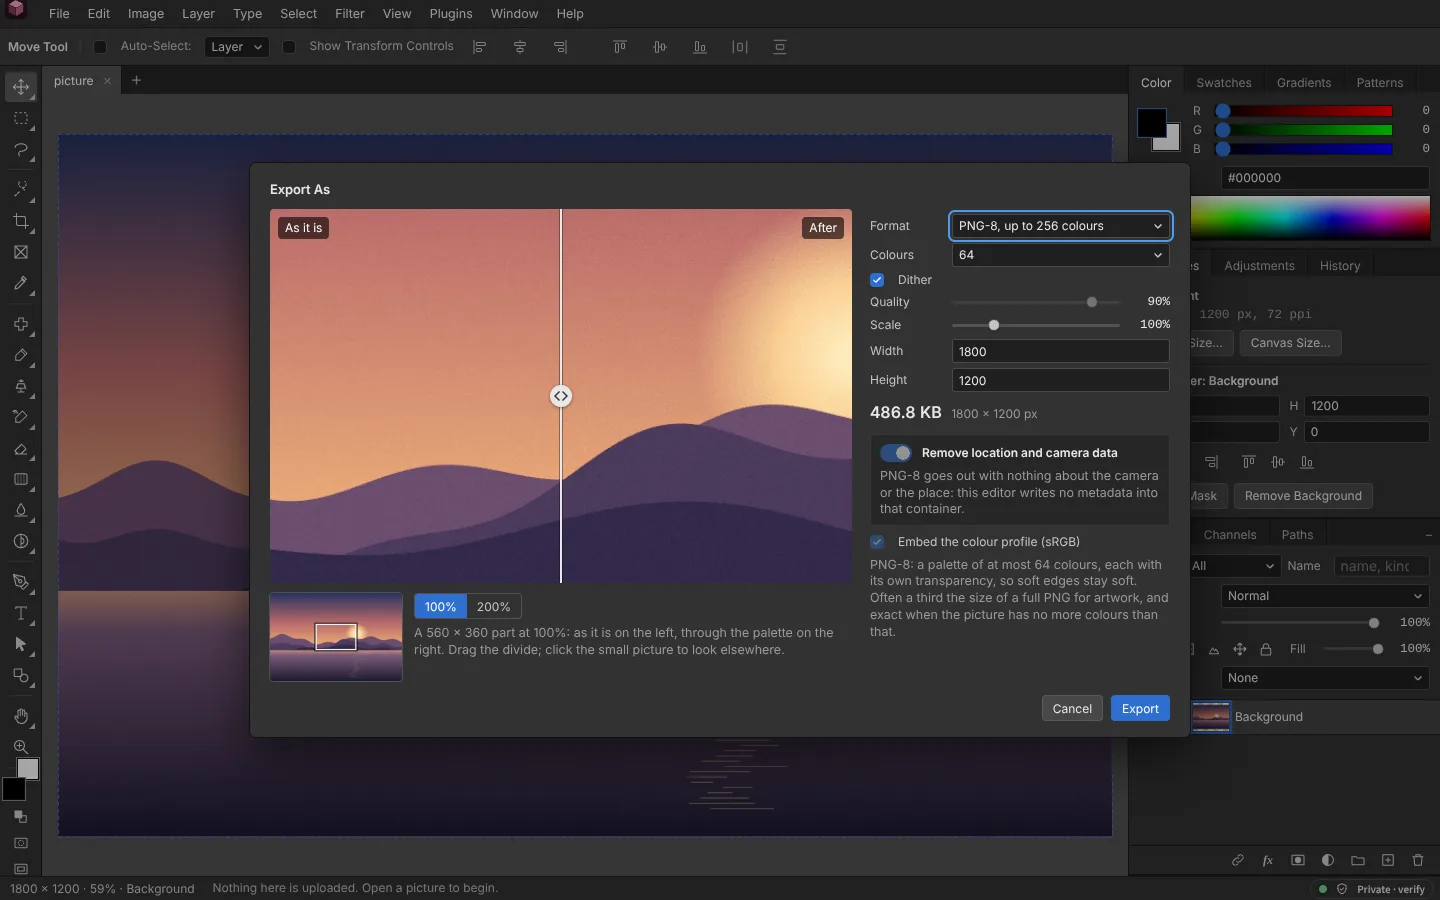The height and width of the screenshot is (900, 1440).
Task: Click into the Width field
Action: (x=1060, y=352)
